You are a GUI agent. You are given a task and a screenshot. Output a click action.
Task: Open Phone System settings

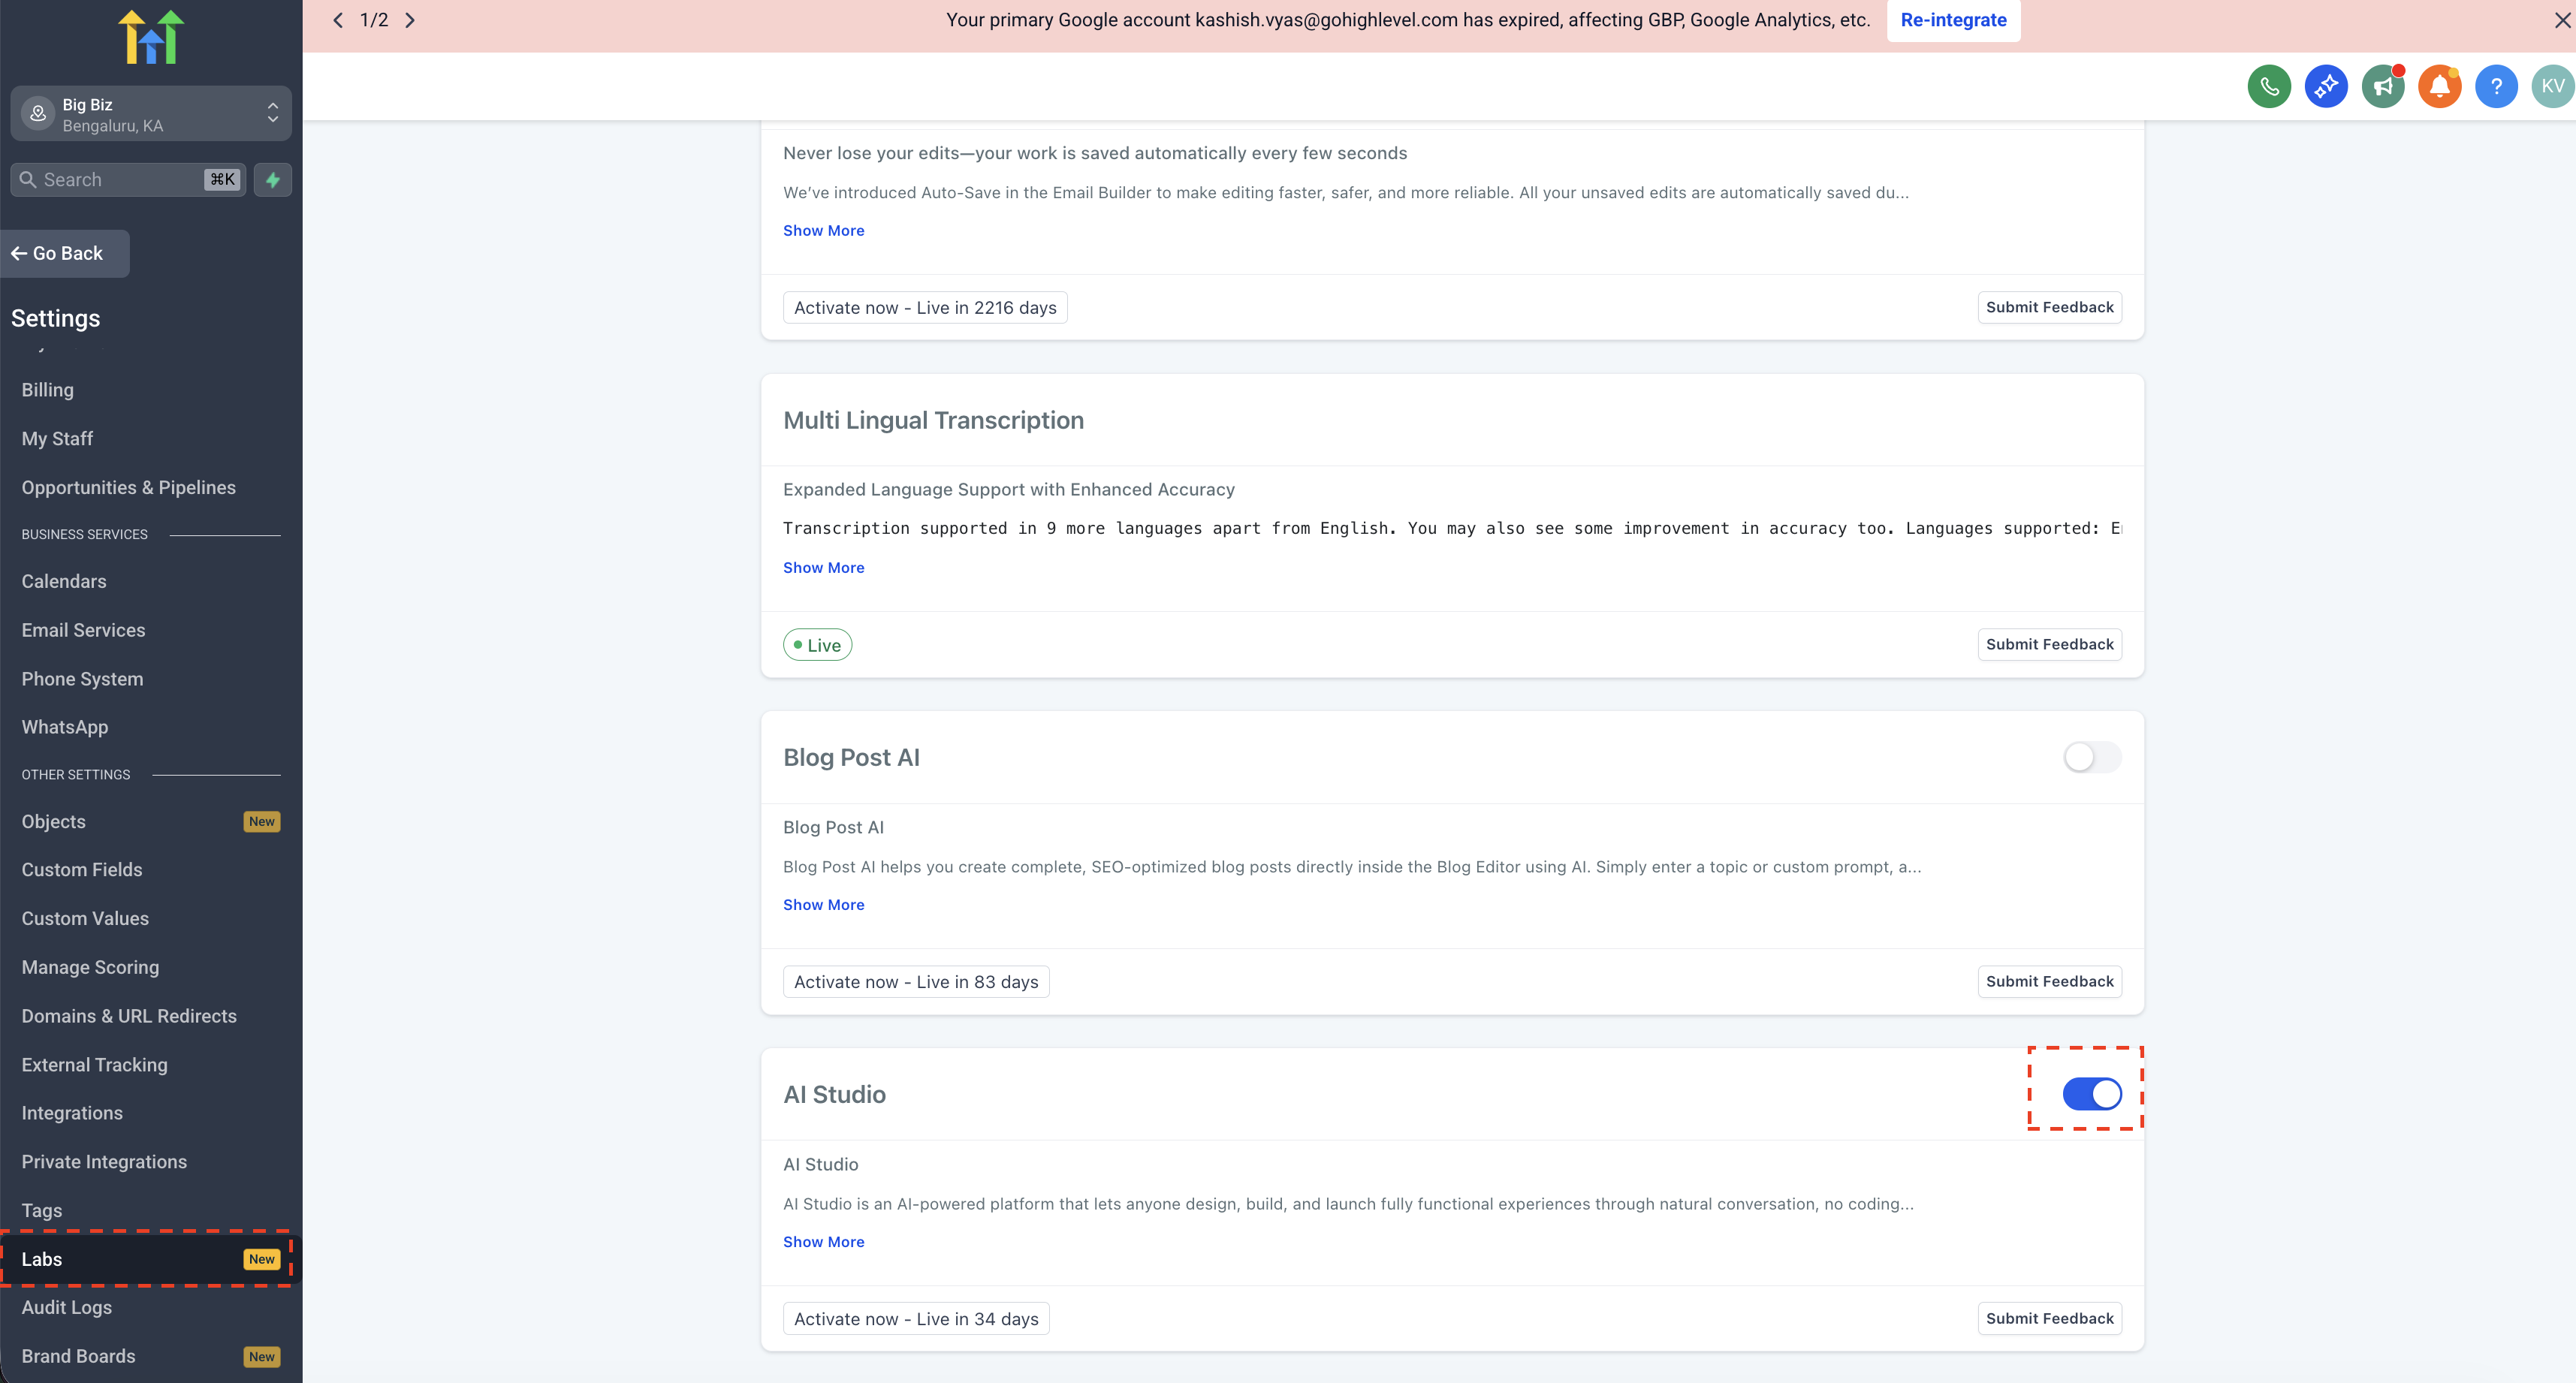pyautogui.click(x=82, y=679)
